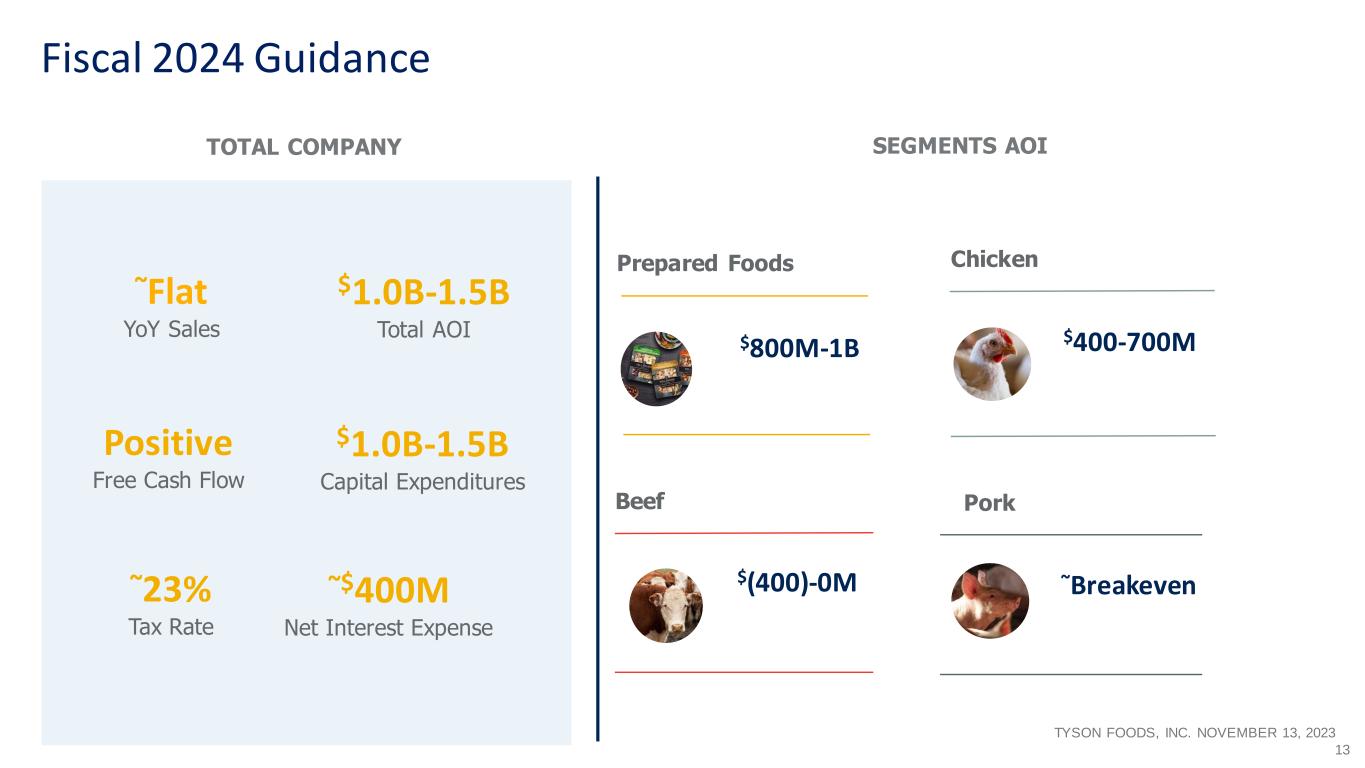The width and height of the screenshot is (1365, 768).
Task: Click the pork pig circular photo
Action: coord(990,601)
